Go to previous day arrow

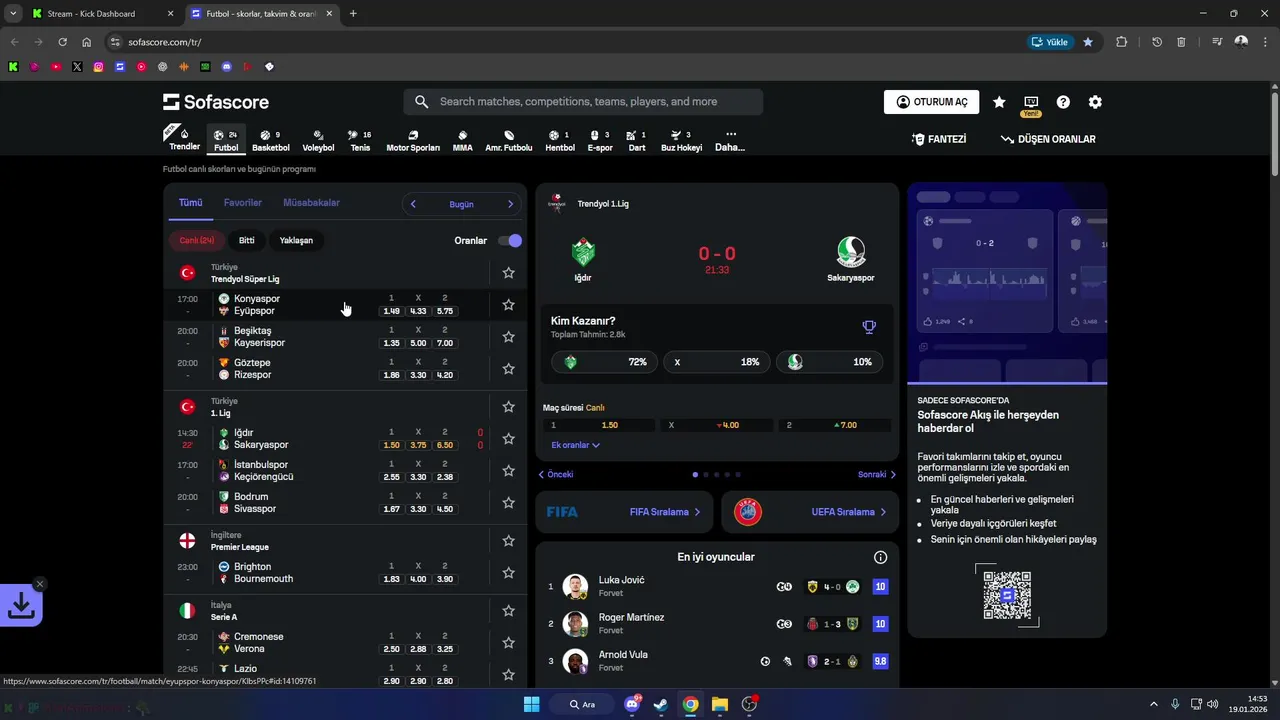click(x=413, y=204)
